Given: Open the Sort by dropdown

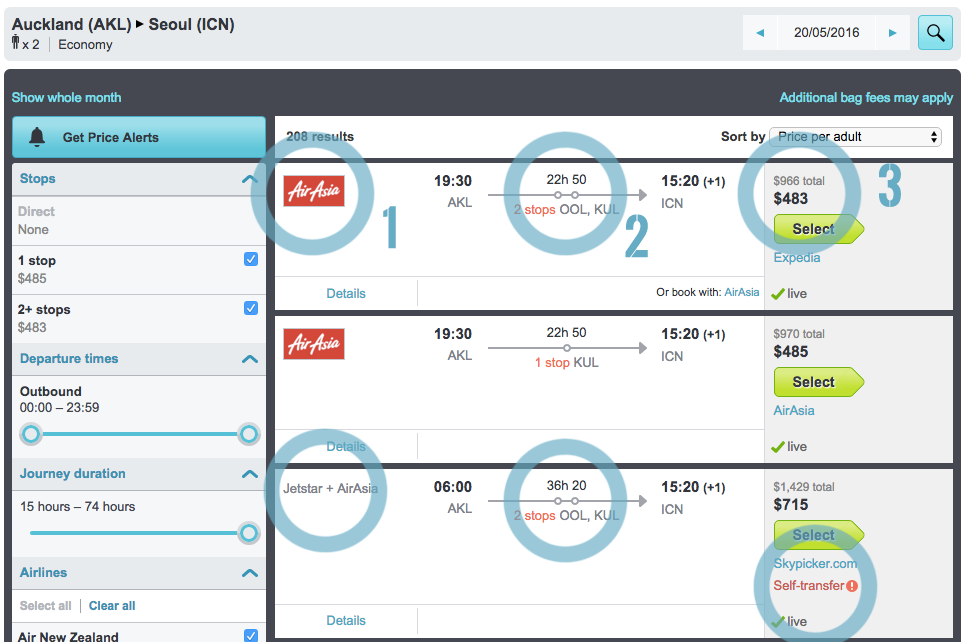Looking at the screenshot, I should [856, 137].
